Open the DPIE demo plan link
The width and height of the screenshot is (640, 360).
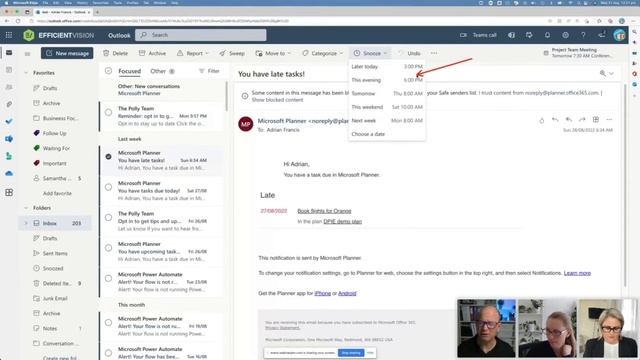[x=342, y=222]
